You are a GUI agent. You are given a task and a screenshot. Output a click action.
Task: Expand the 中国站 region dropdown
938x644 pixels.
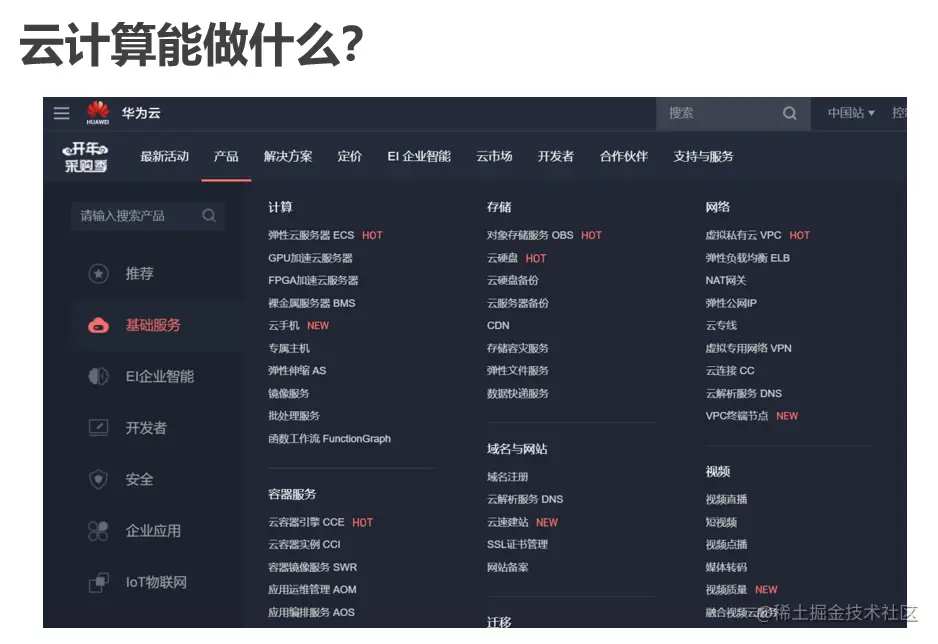coord(851,113)
